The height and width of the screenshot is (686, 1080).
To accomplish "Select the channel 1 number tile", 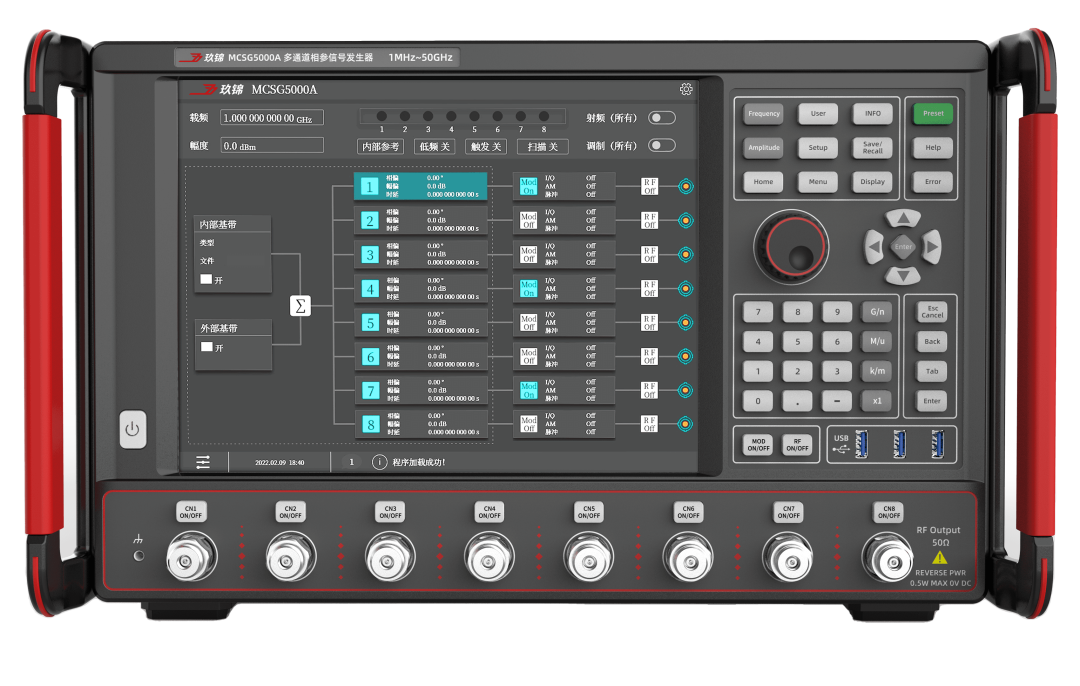I will [x=370, y=187].
